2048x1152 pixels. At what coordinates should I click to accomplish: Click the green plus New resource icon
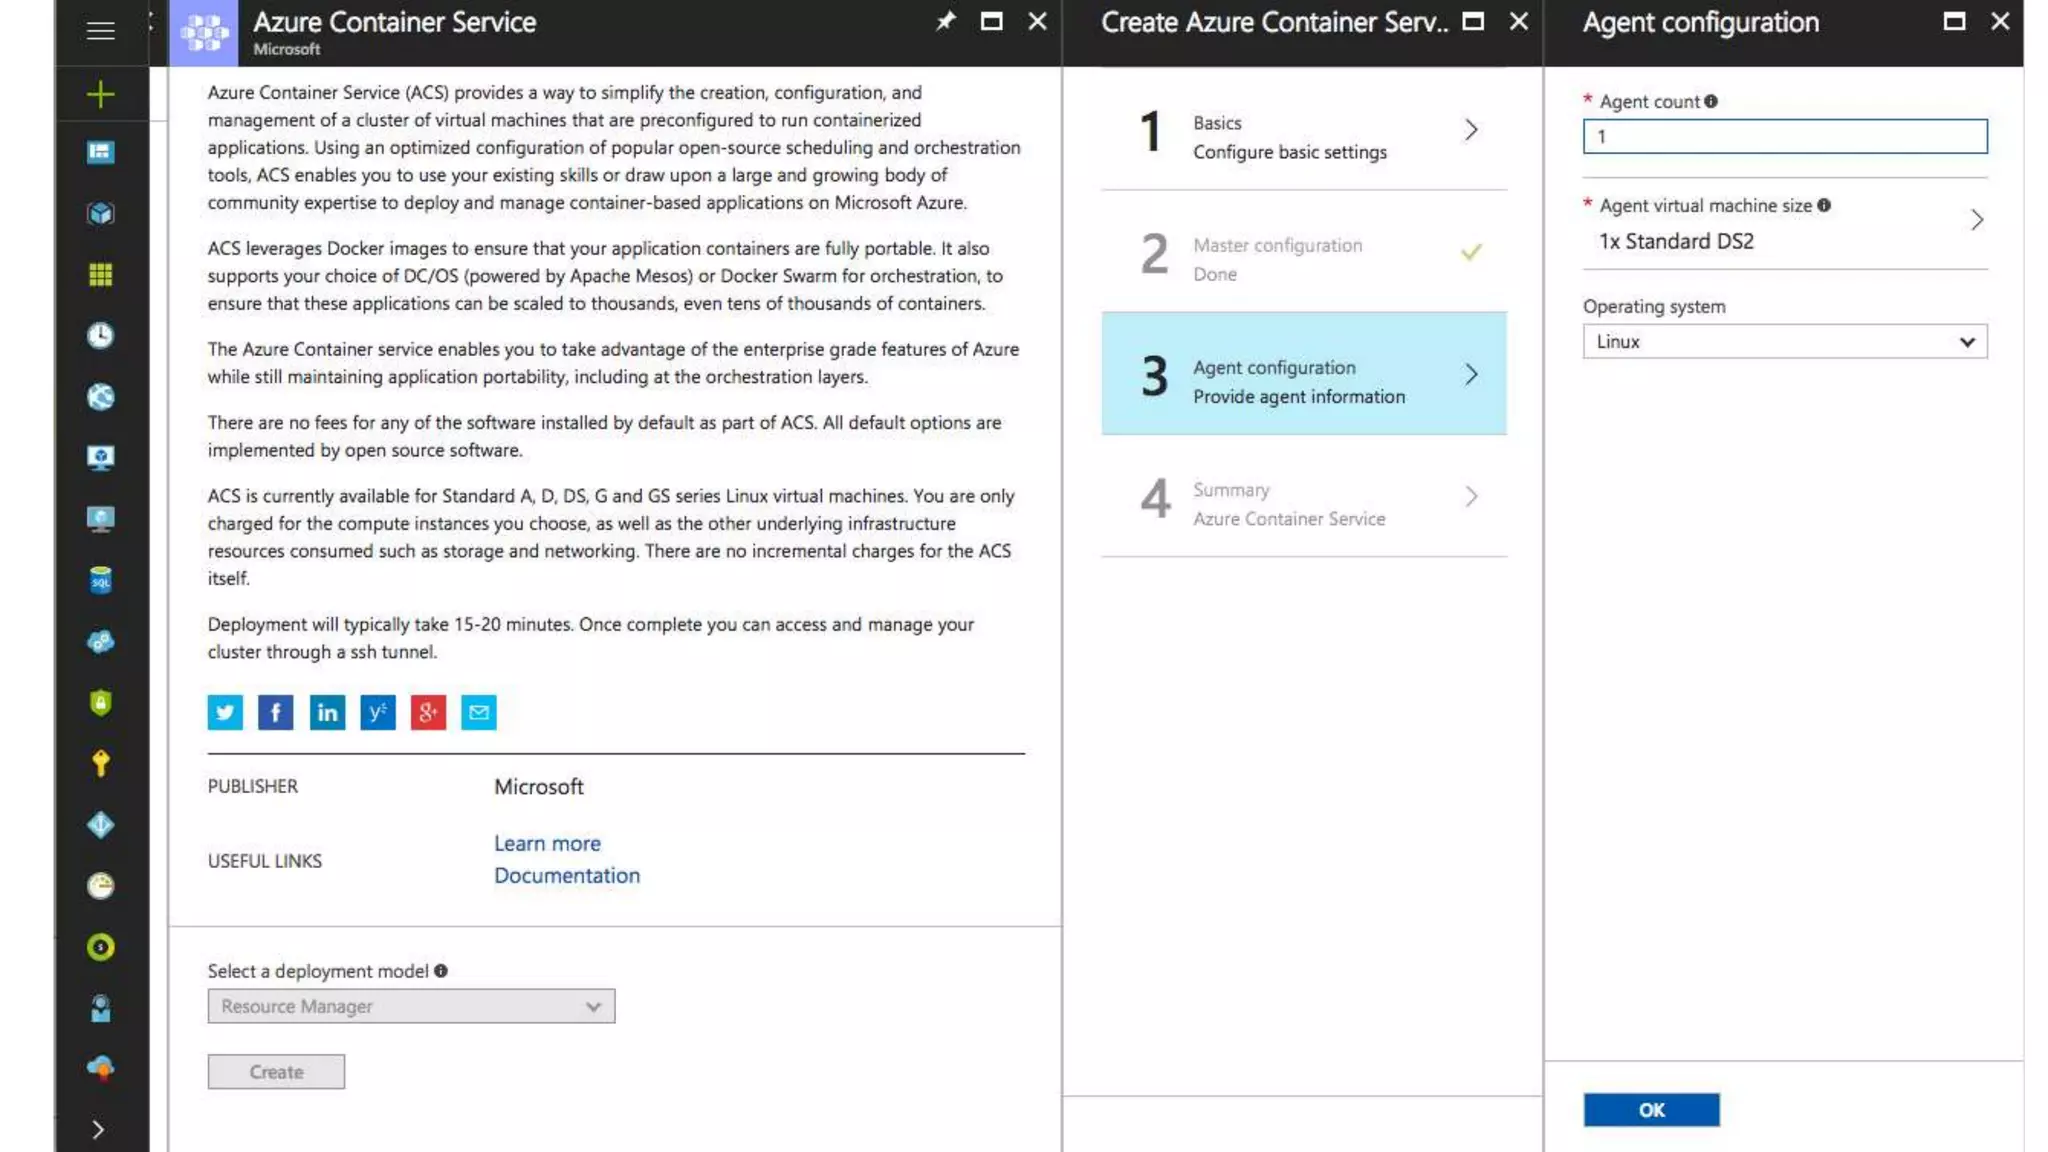[100, 95]
